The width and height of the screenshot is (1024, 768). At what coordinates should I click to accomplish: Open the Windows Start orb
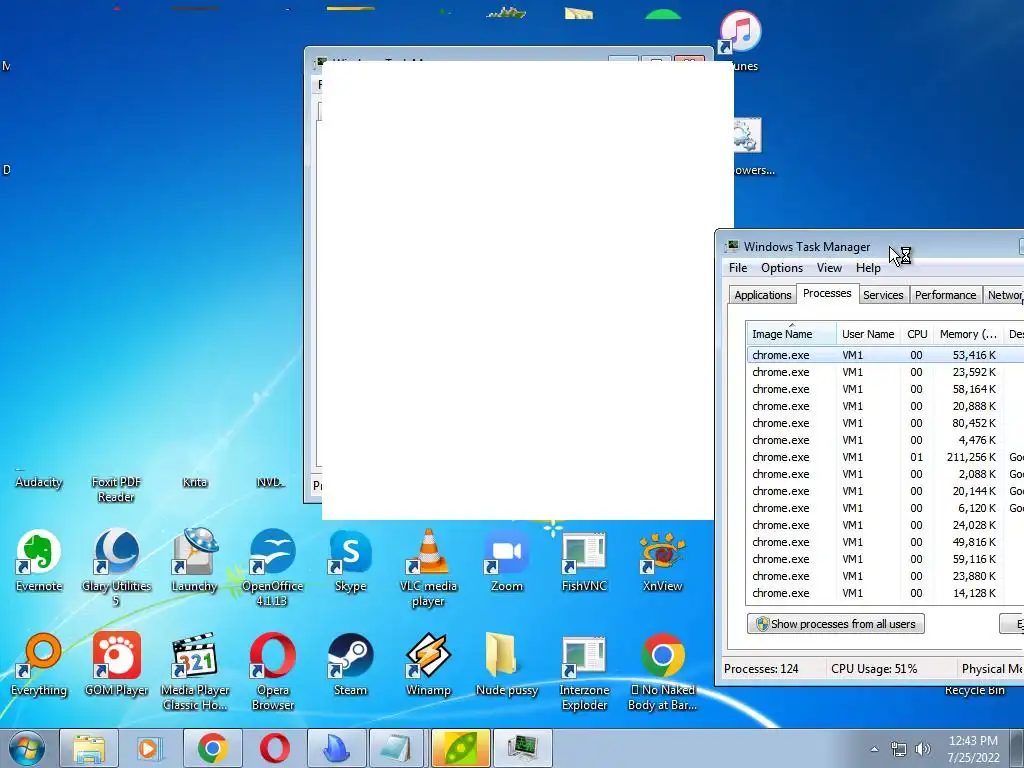(x=27, y=748)
